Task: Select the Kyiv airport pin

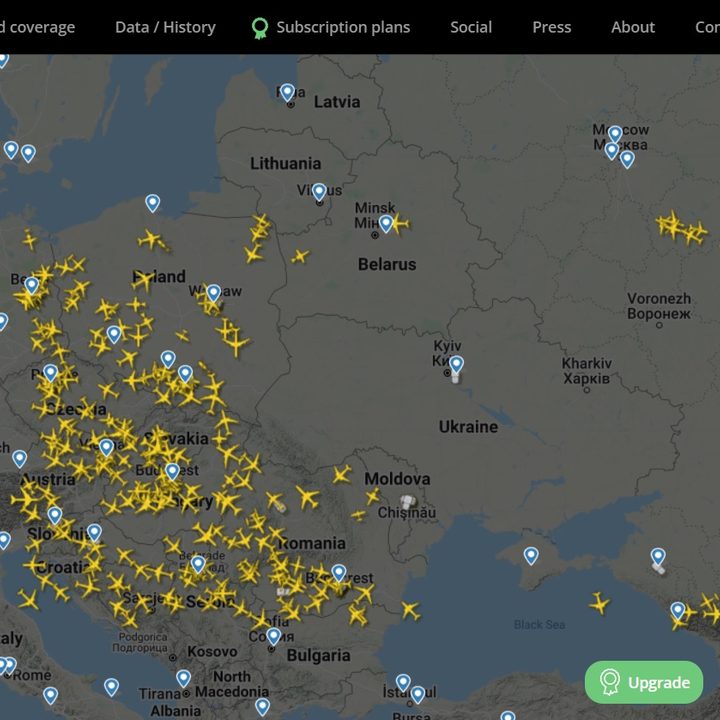Action: point(456,365)
